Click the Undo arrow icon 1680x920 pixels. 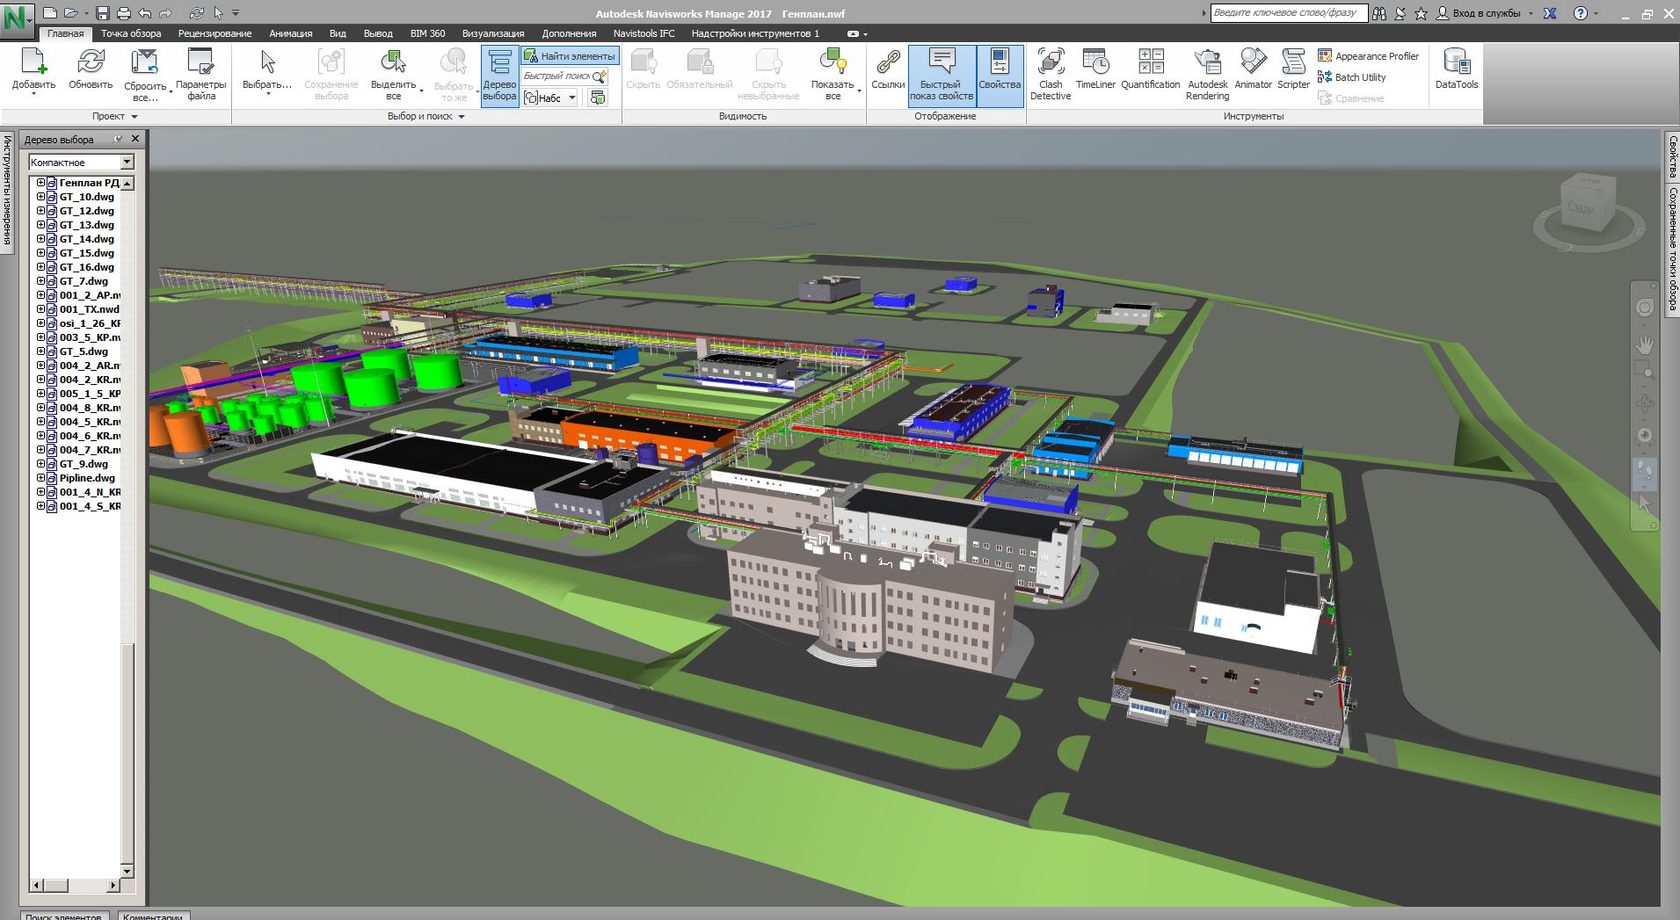click(145, 13)
